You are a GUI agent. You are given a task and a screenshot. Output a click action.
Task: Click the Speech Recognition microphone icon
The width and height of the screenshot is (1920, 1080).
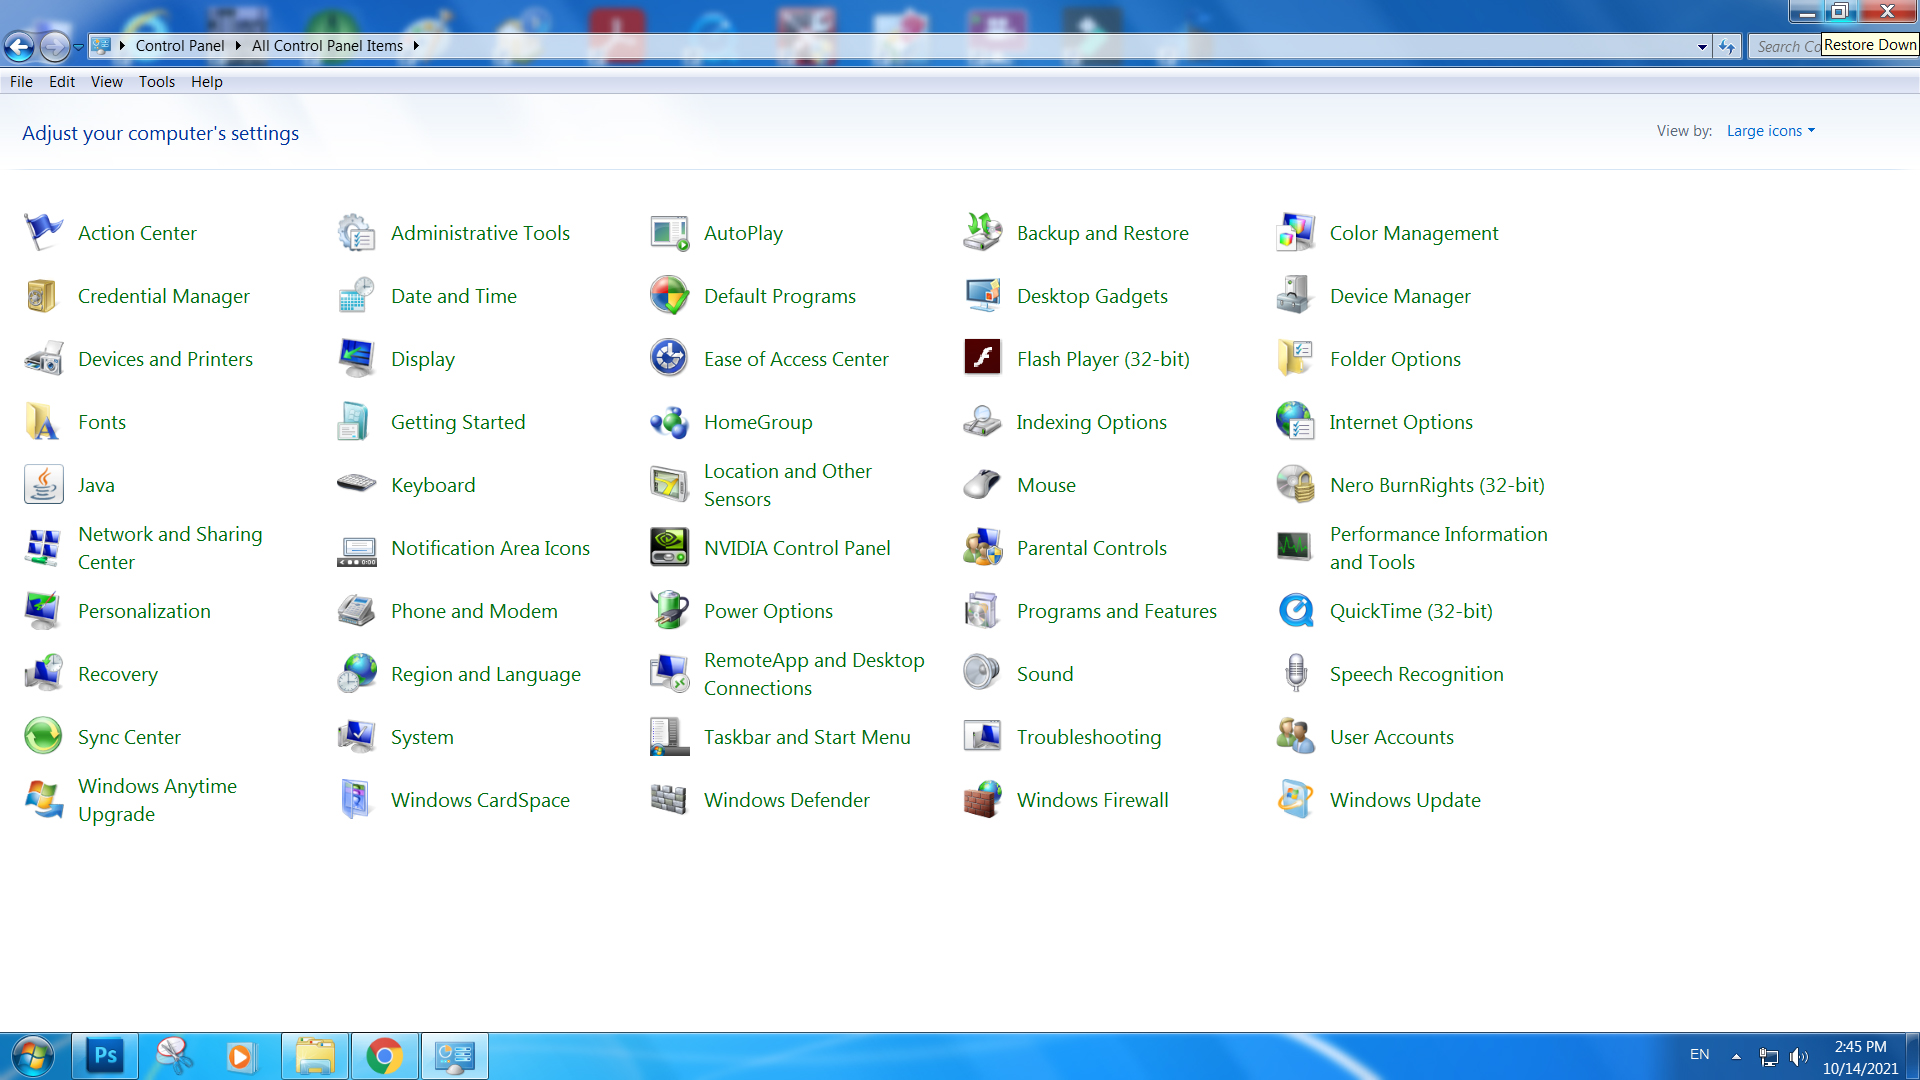coord(1296,673)
